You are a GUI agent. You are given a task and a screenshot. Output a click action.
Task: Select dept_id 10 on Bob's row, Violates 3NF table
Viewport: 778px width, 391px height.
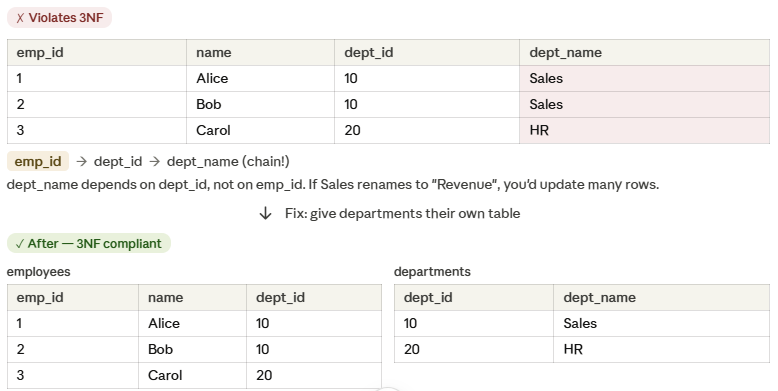[427, 105]
